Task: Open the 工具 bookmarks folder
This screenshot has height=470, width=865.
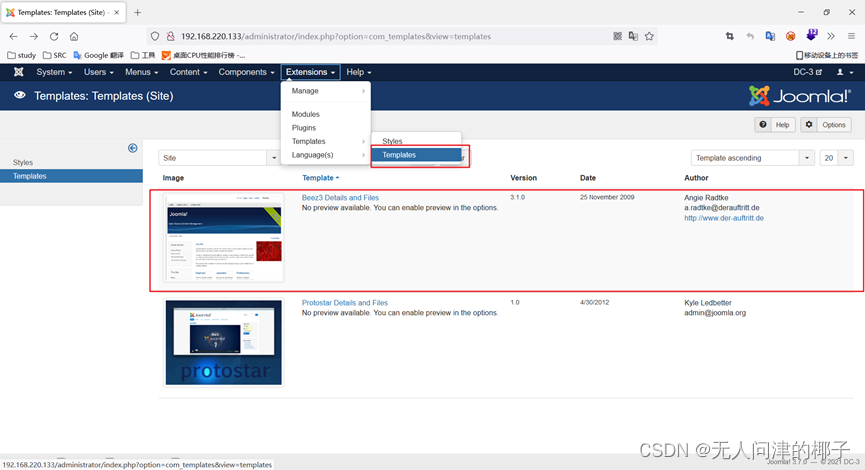Action: (x=143, y=55)
